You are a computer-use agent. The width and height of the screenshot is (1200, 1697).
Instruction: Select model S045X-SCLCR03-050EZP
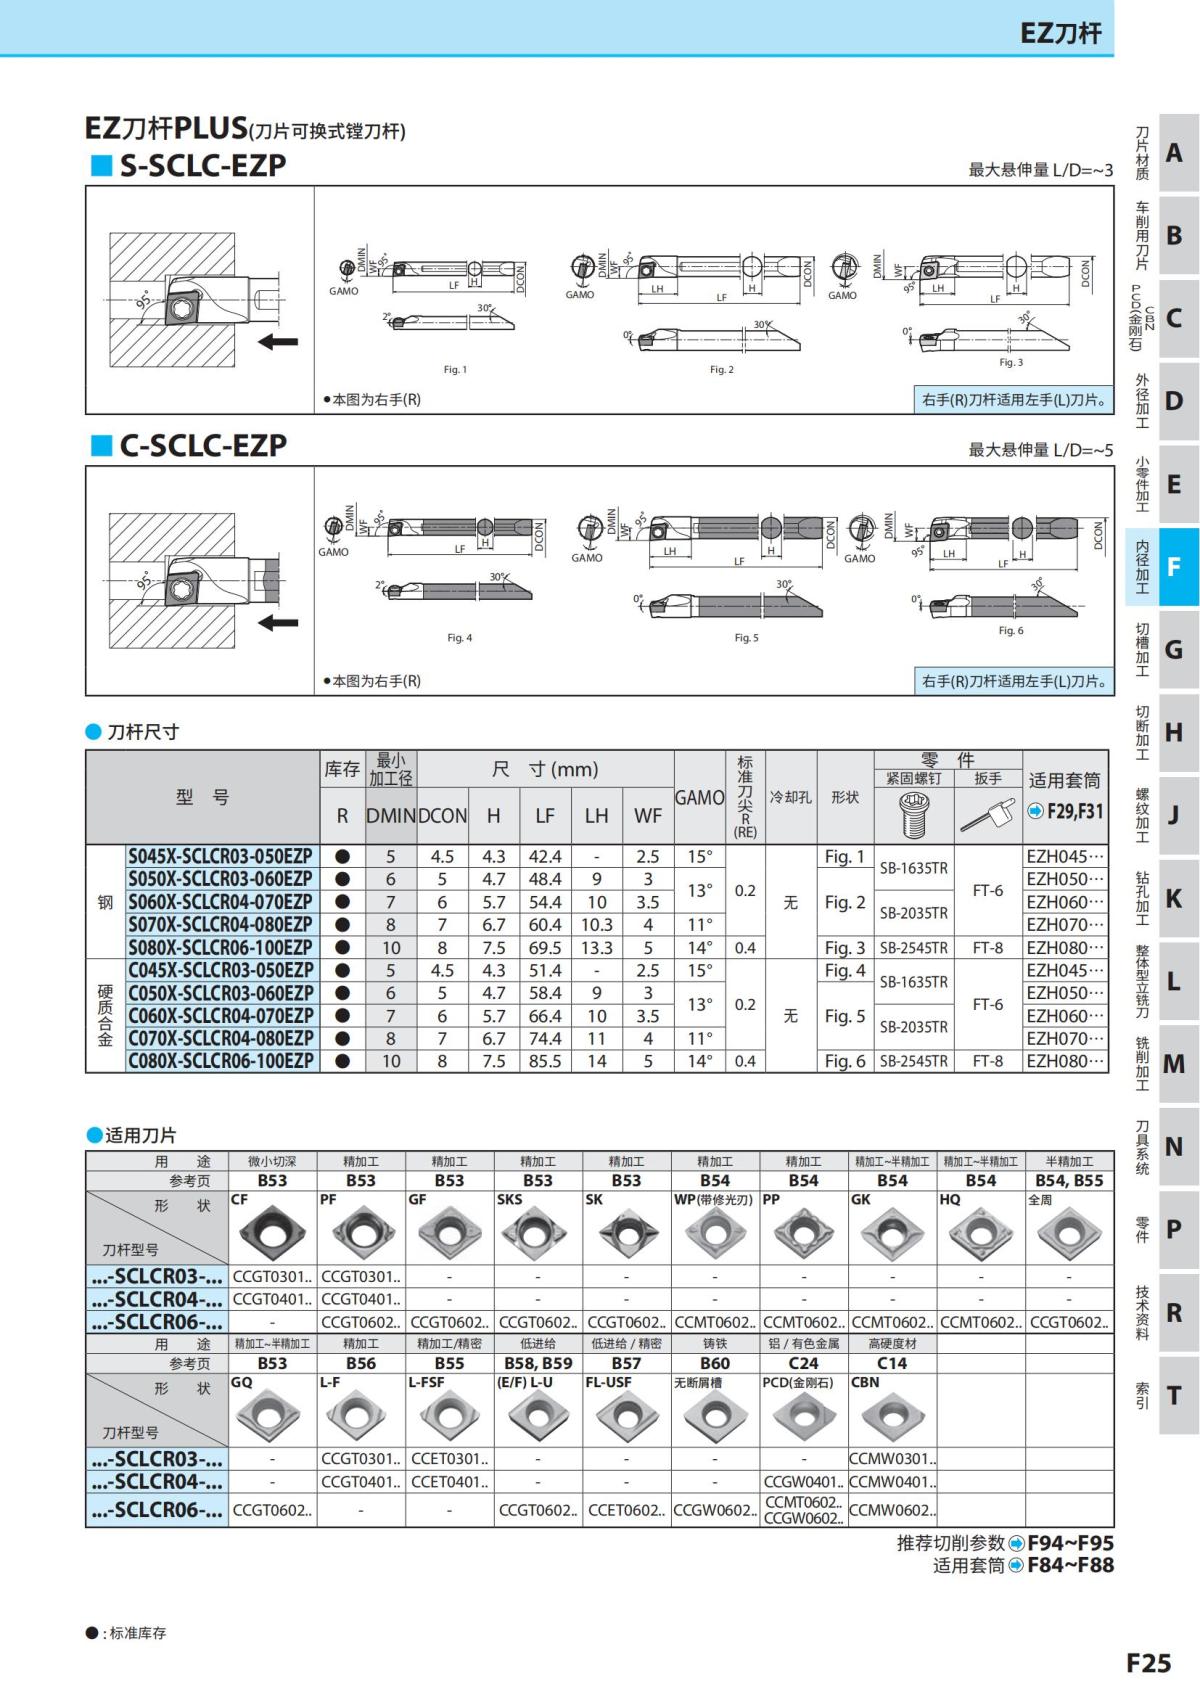221,856
